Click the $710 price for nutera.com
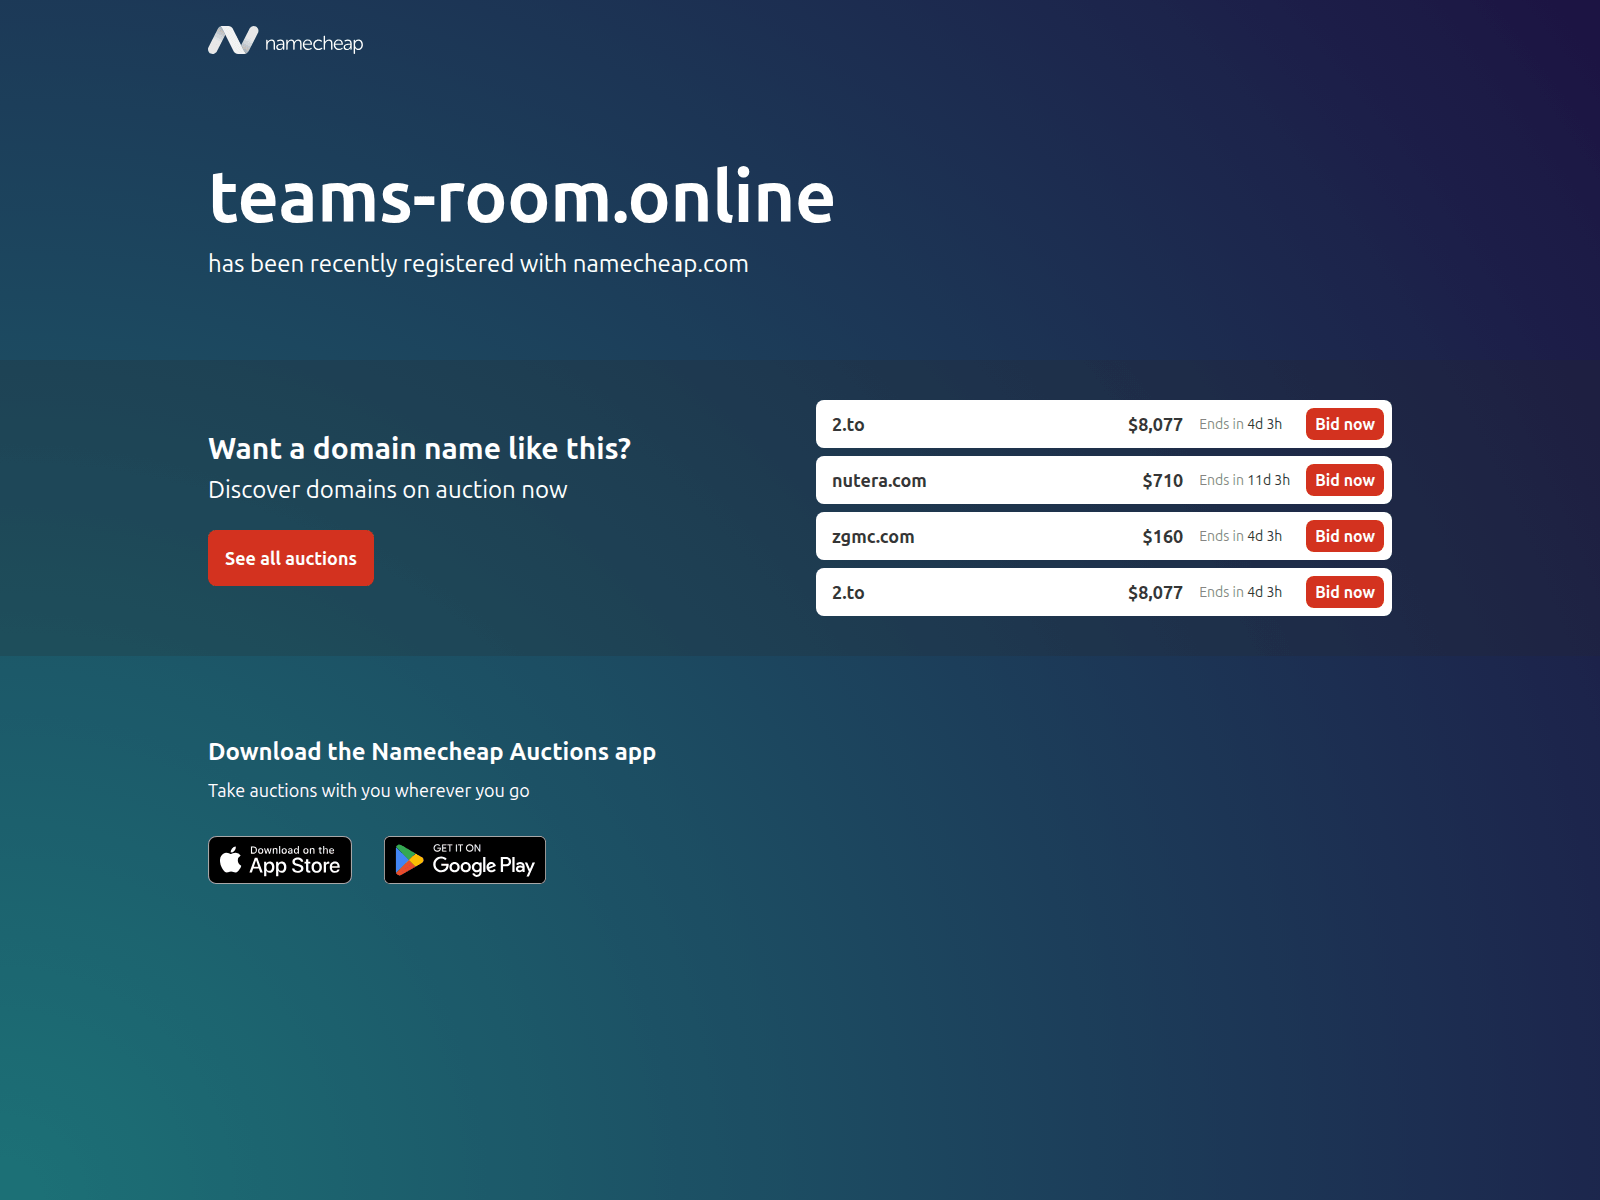Image resolution: width=1600 pixels, height=1200 pixels. pyautogui.click(x=1163, y=481)
